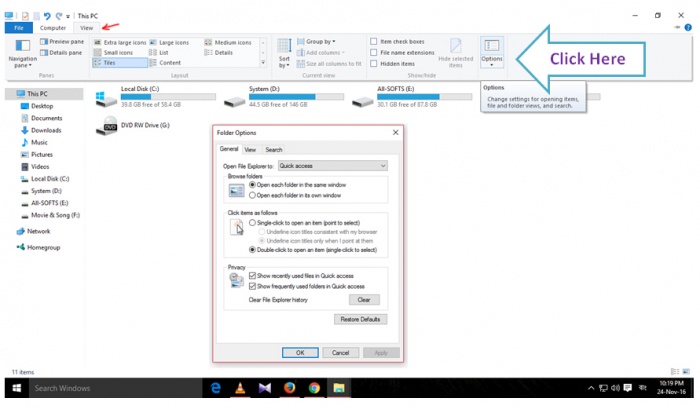Show hidden system tray icons
This screenshot has width=700, height=409.
(591, 388)
